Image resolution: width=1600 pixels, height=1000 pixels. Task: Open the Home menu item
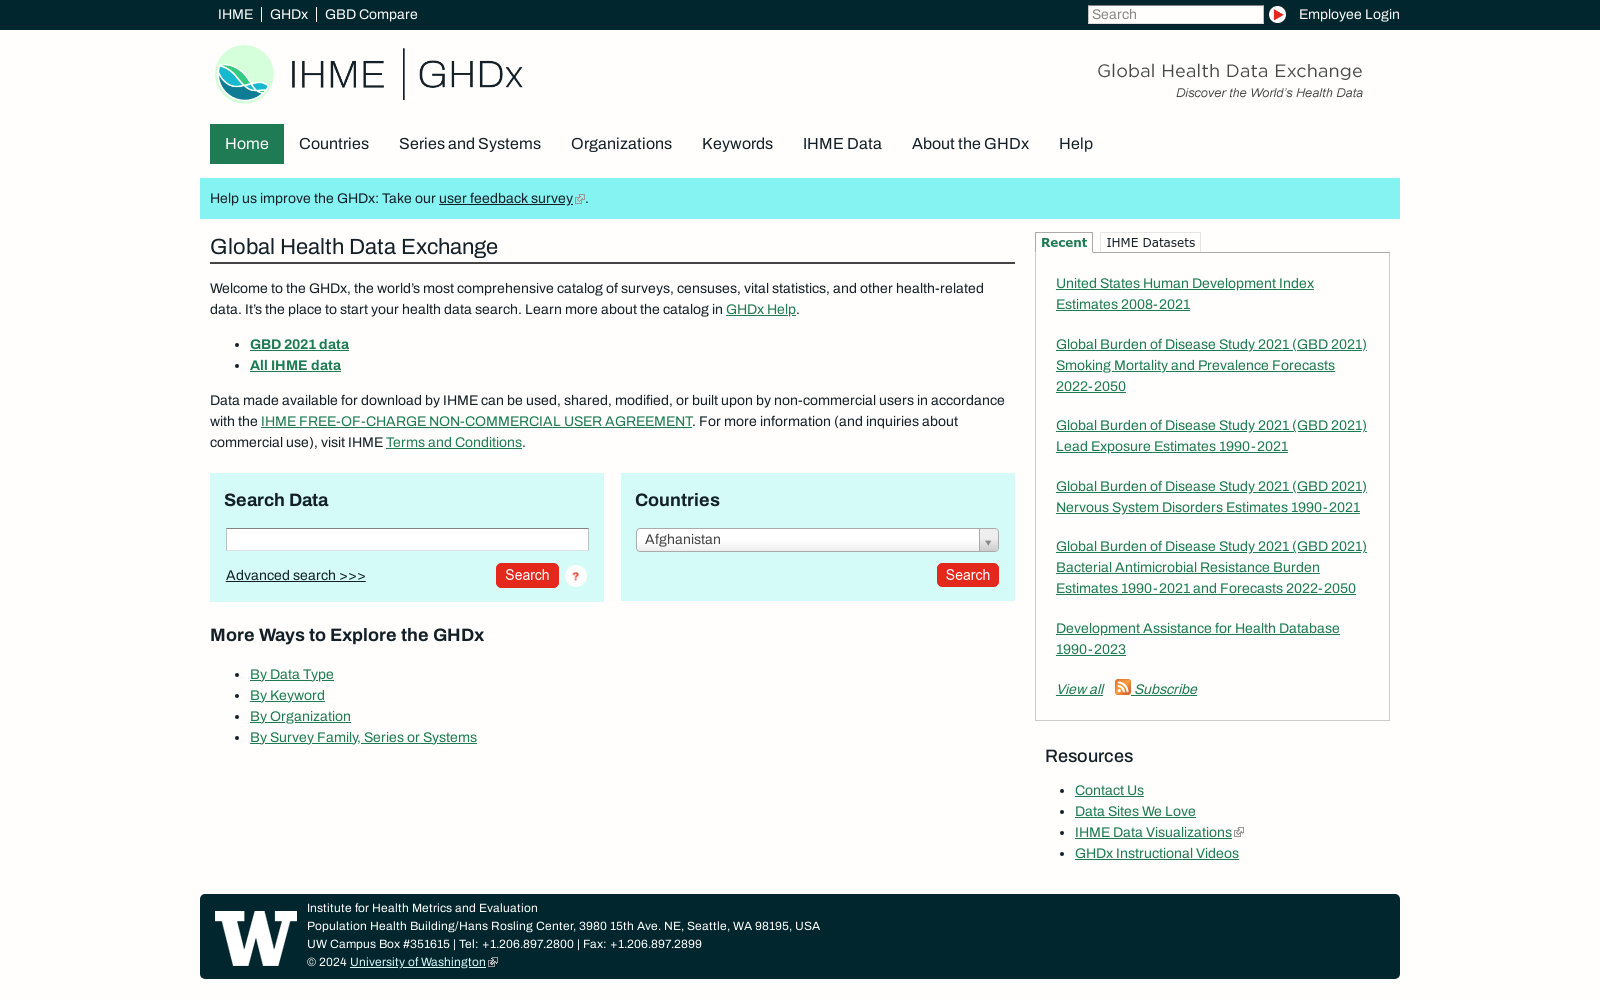point(247,144)
